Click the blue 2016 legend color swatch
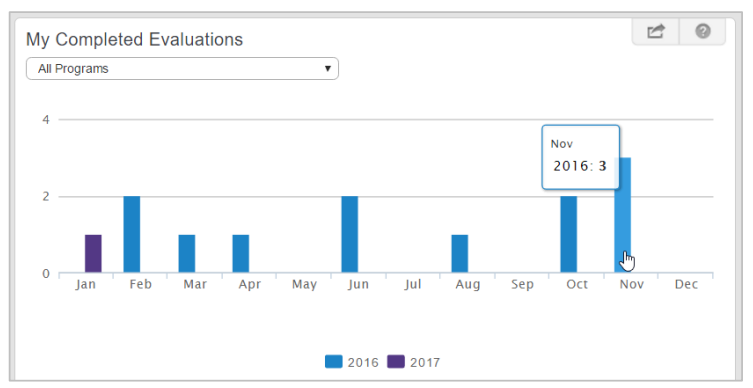This screenshot has width=753, height=388. tap(333, 362)
